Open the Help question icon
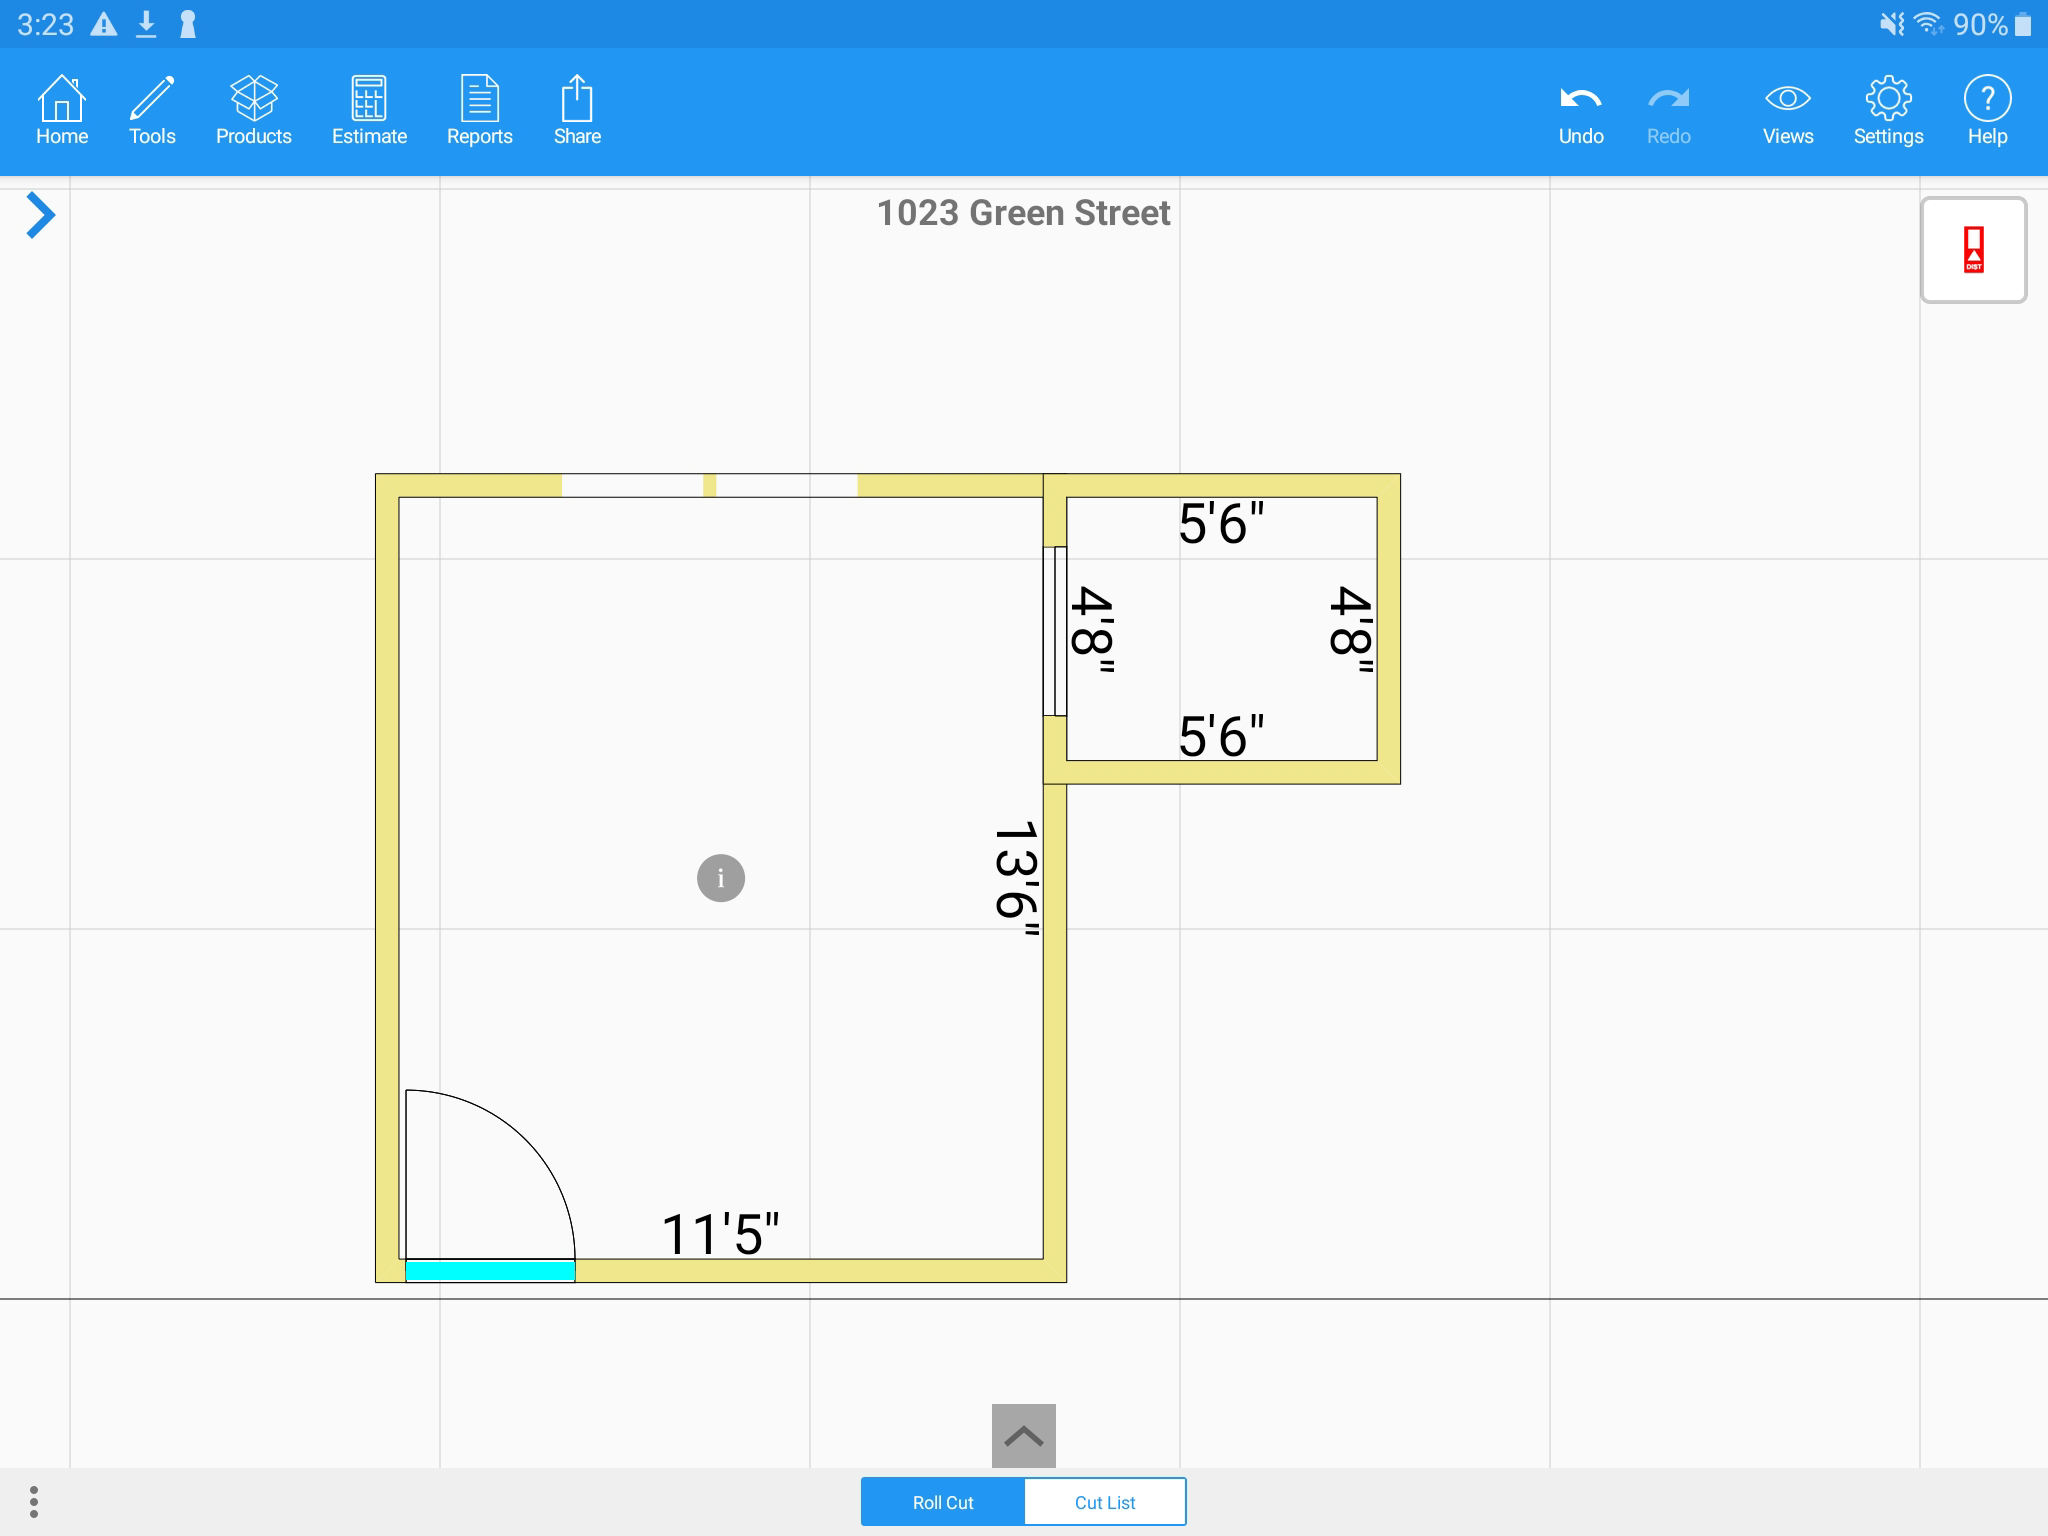The image size is (2048, 1536). click(1987, 110)
